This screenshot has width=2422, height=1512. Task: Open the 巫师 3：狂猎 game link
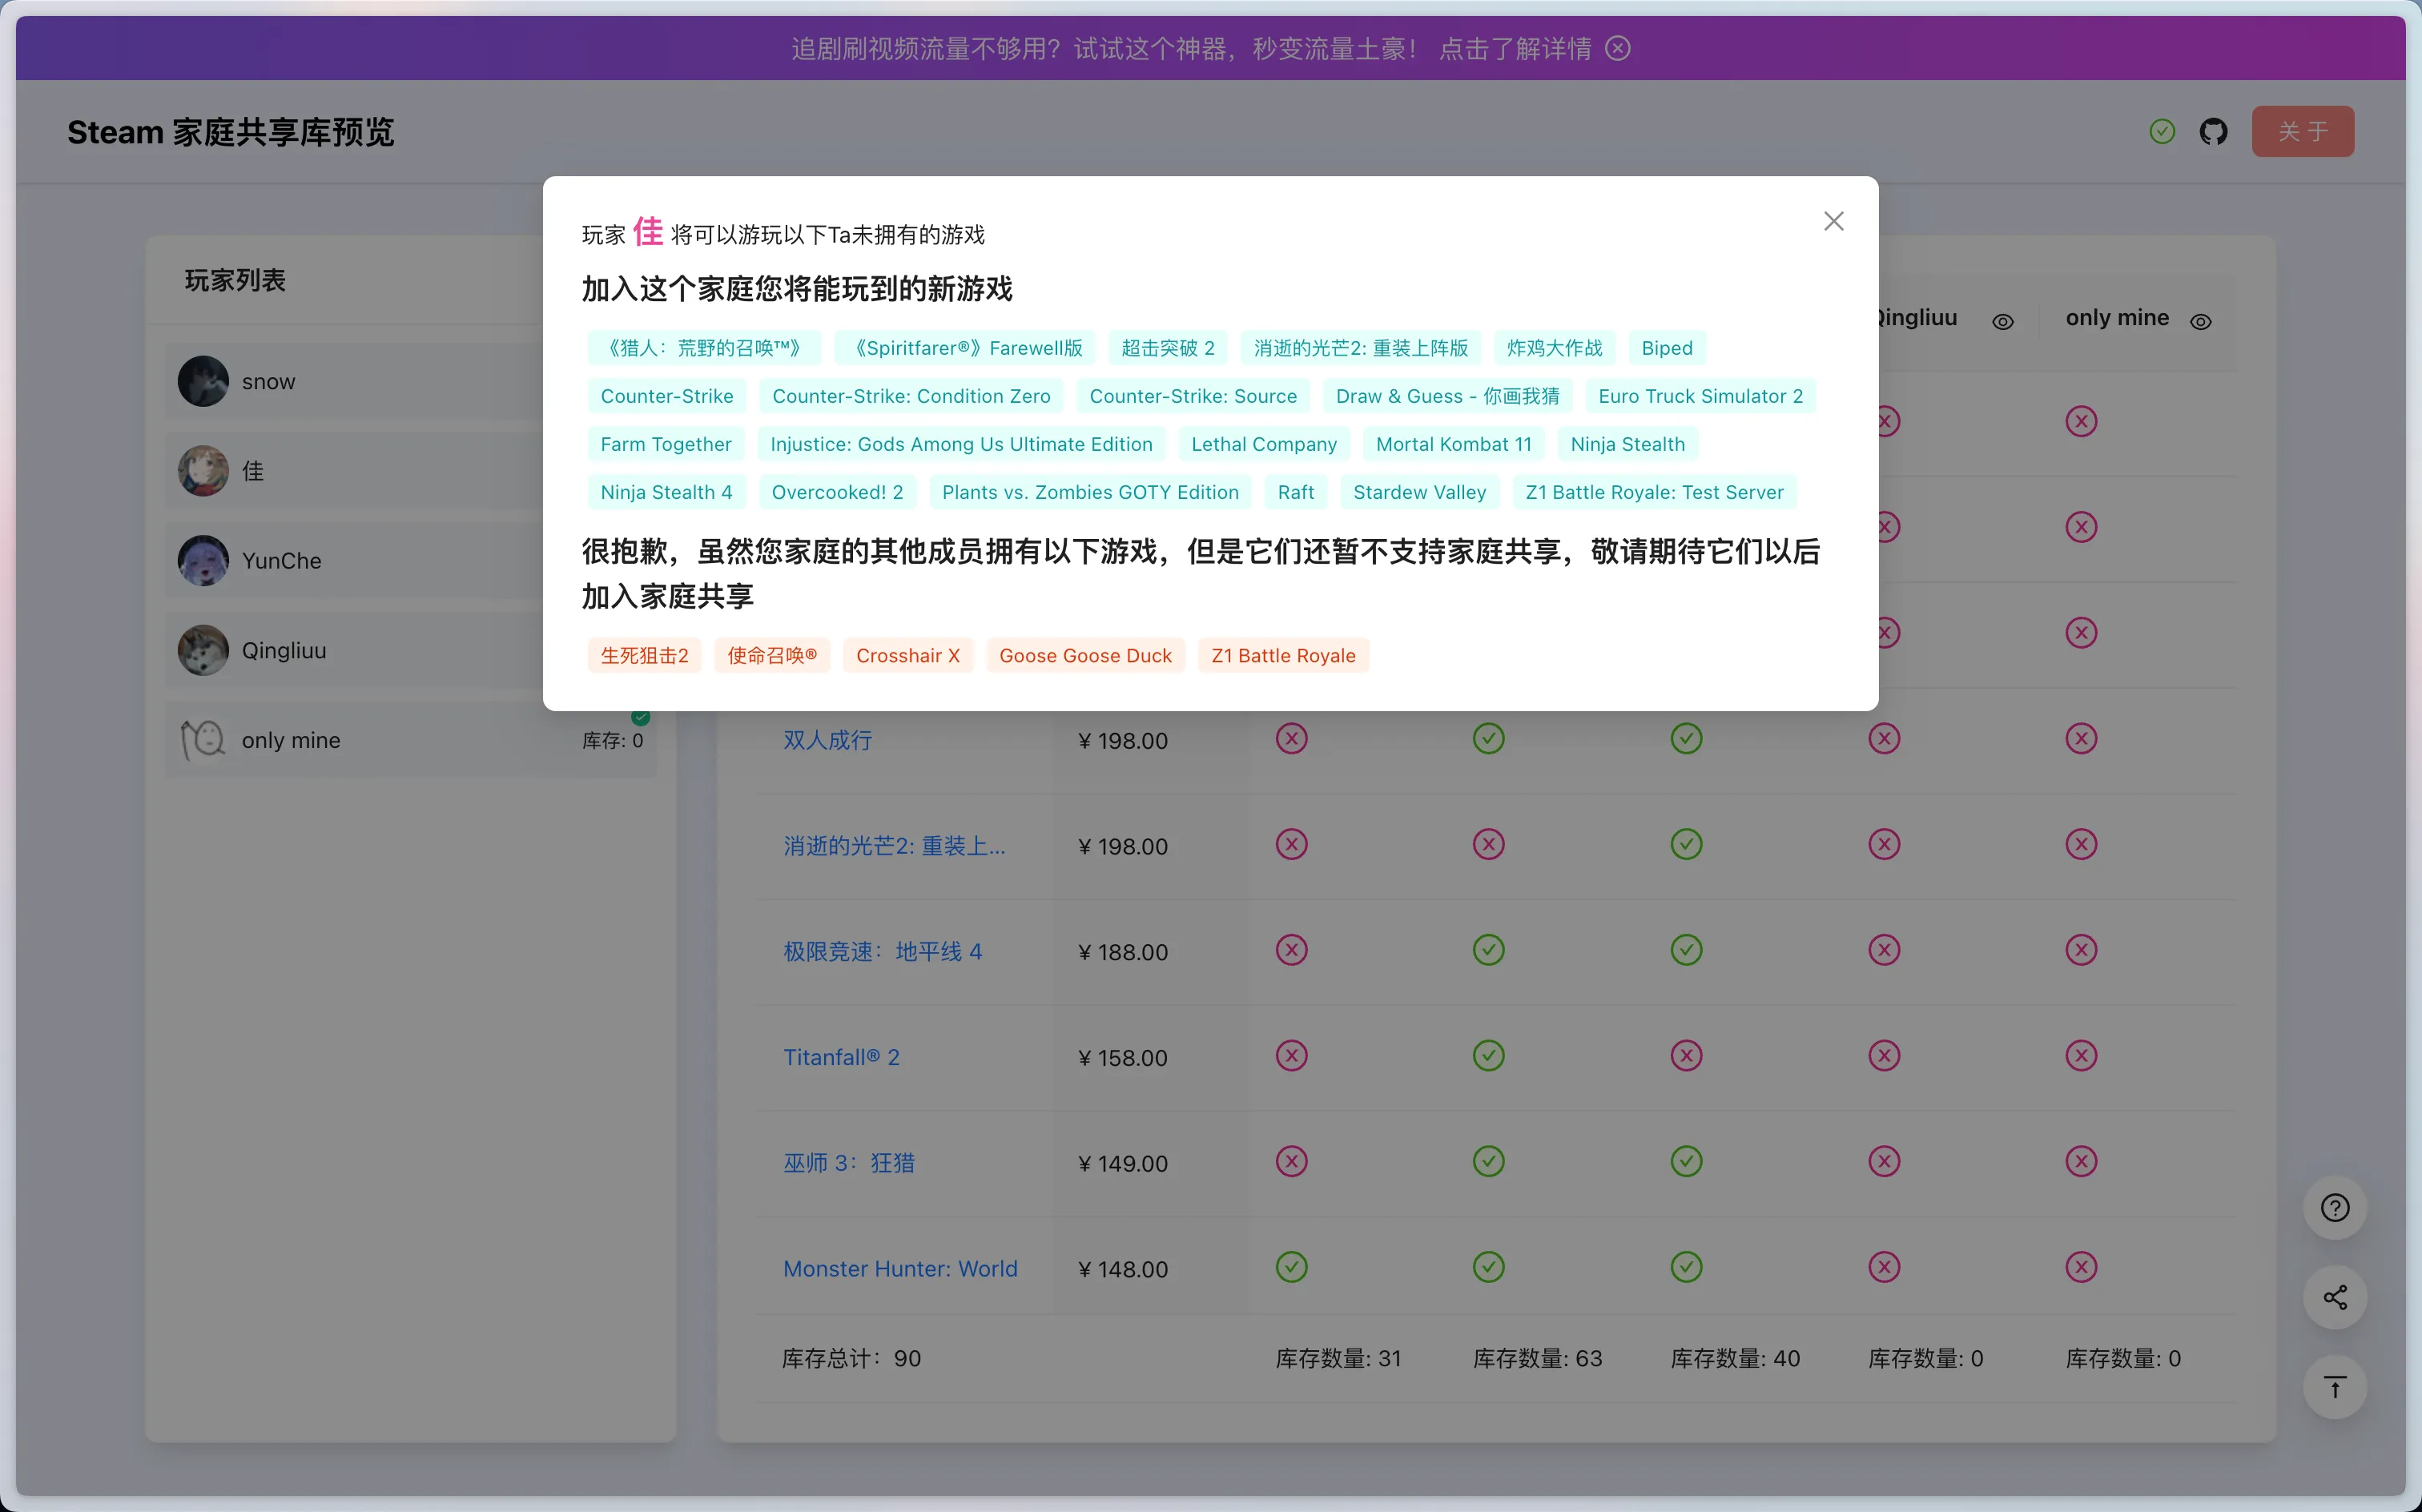point(849,1163)
